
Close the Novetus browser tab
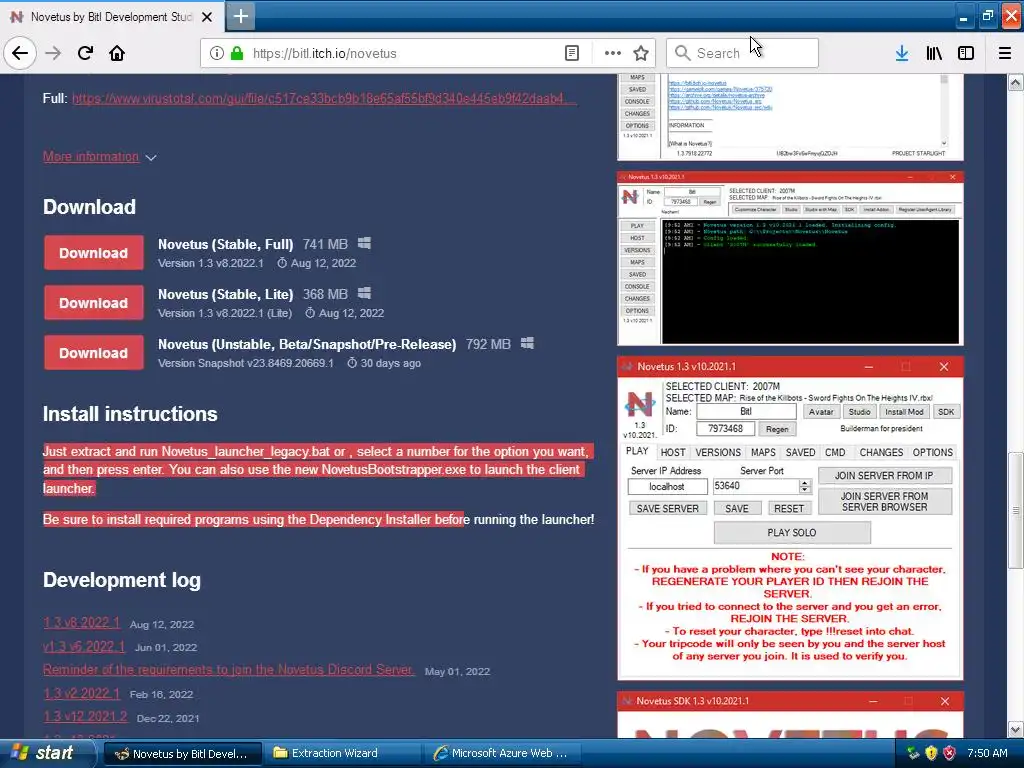point(207,17)
